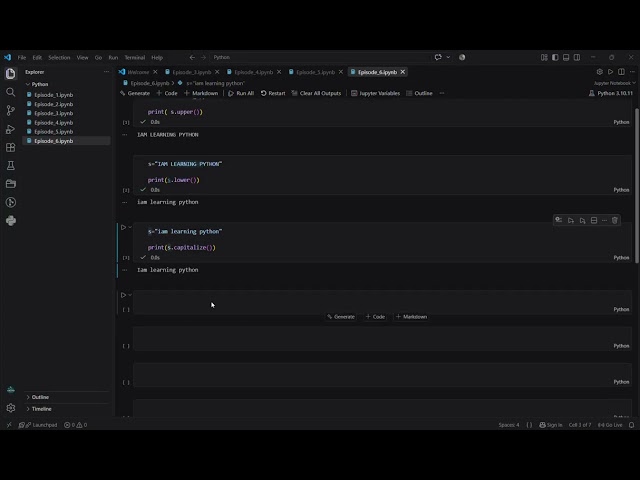Open the Help menu

[x=157, y=58]
